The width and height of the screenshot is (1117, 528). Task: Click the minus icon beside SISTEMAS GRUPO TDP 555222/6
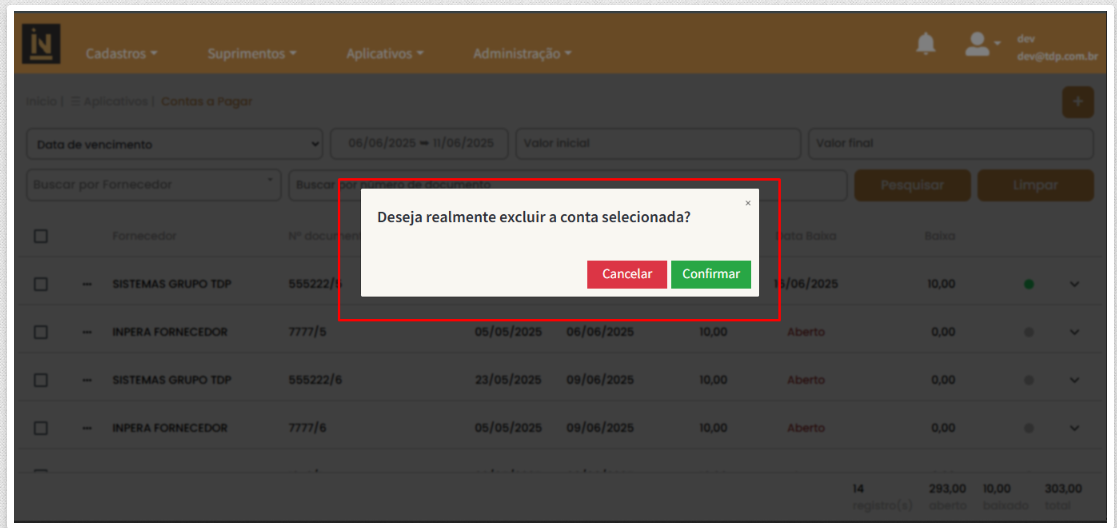click(88, 380)
